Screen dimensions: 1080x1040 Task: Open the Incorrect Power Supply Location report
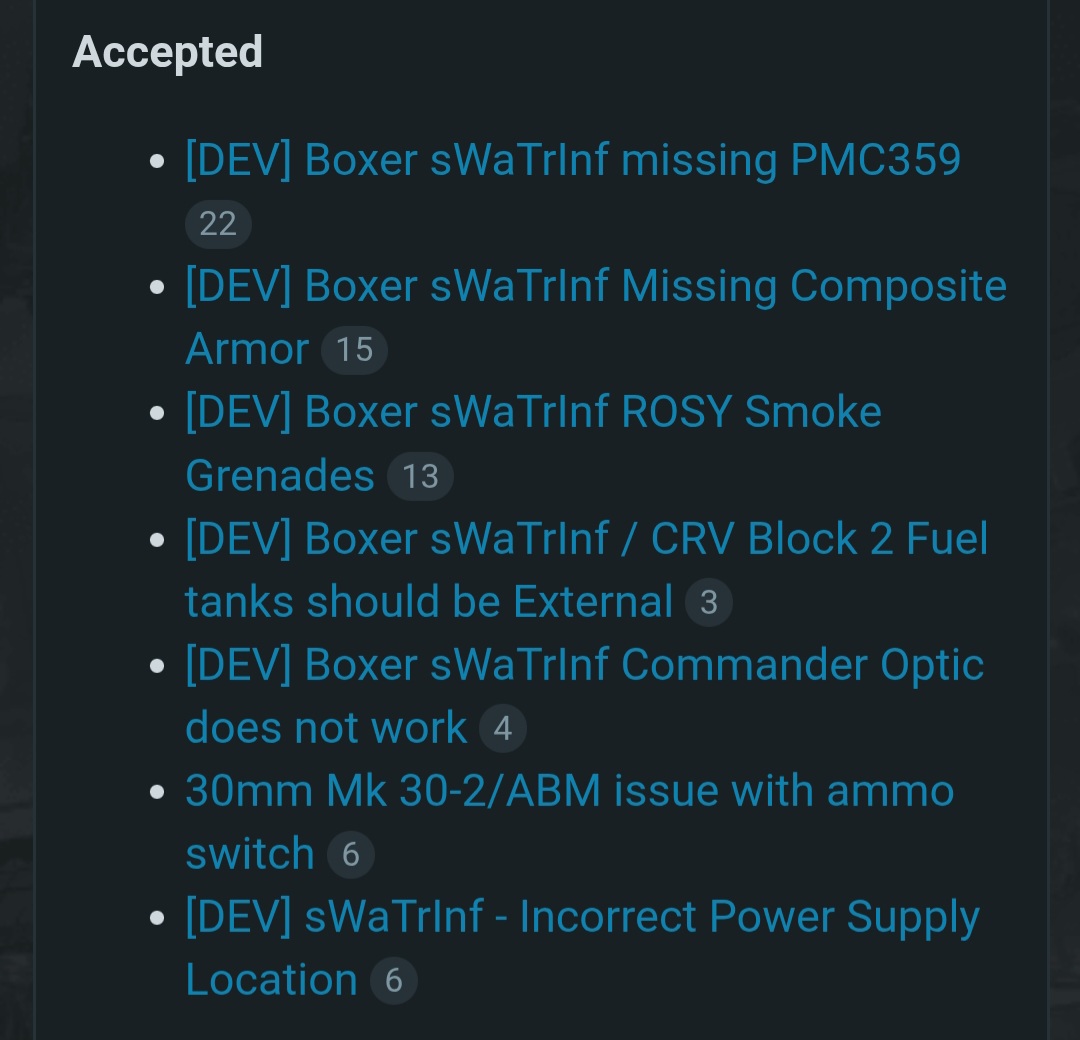coord(581,918)
